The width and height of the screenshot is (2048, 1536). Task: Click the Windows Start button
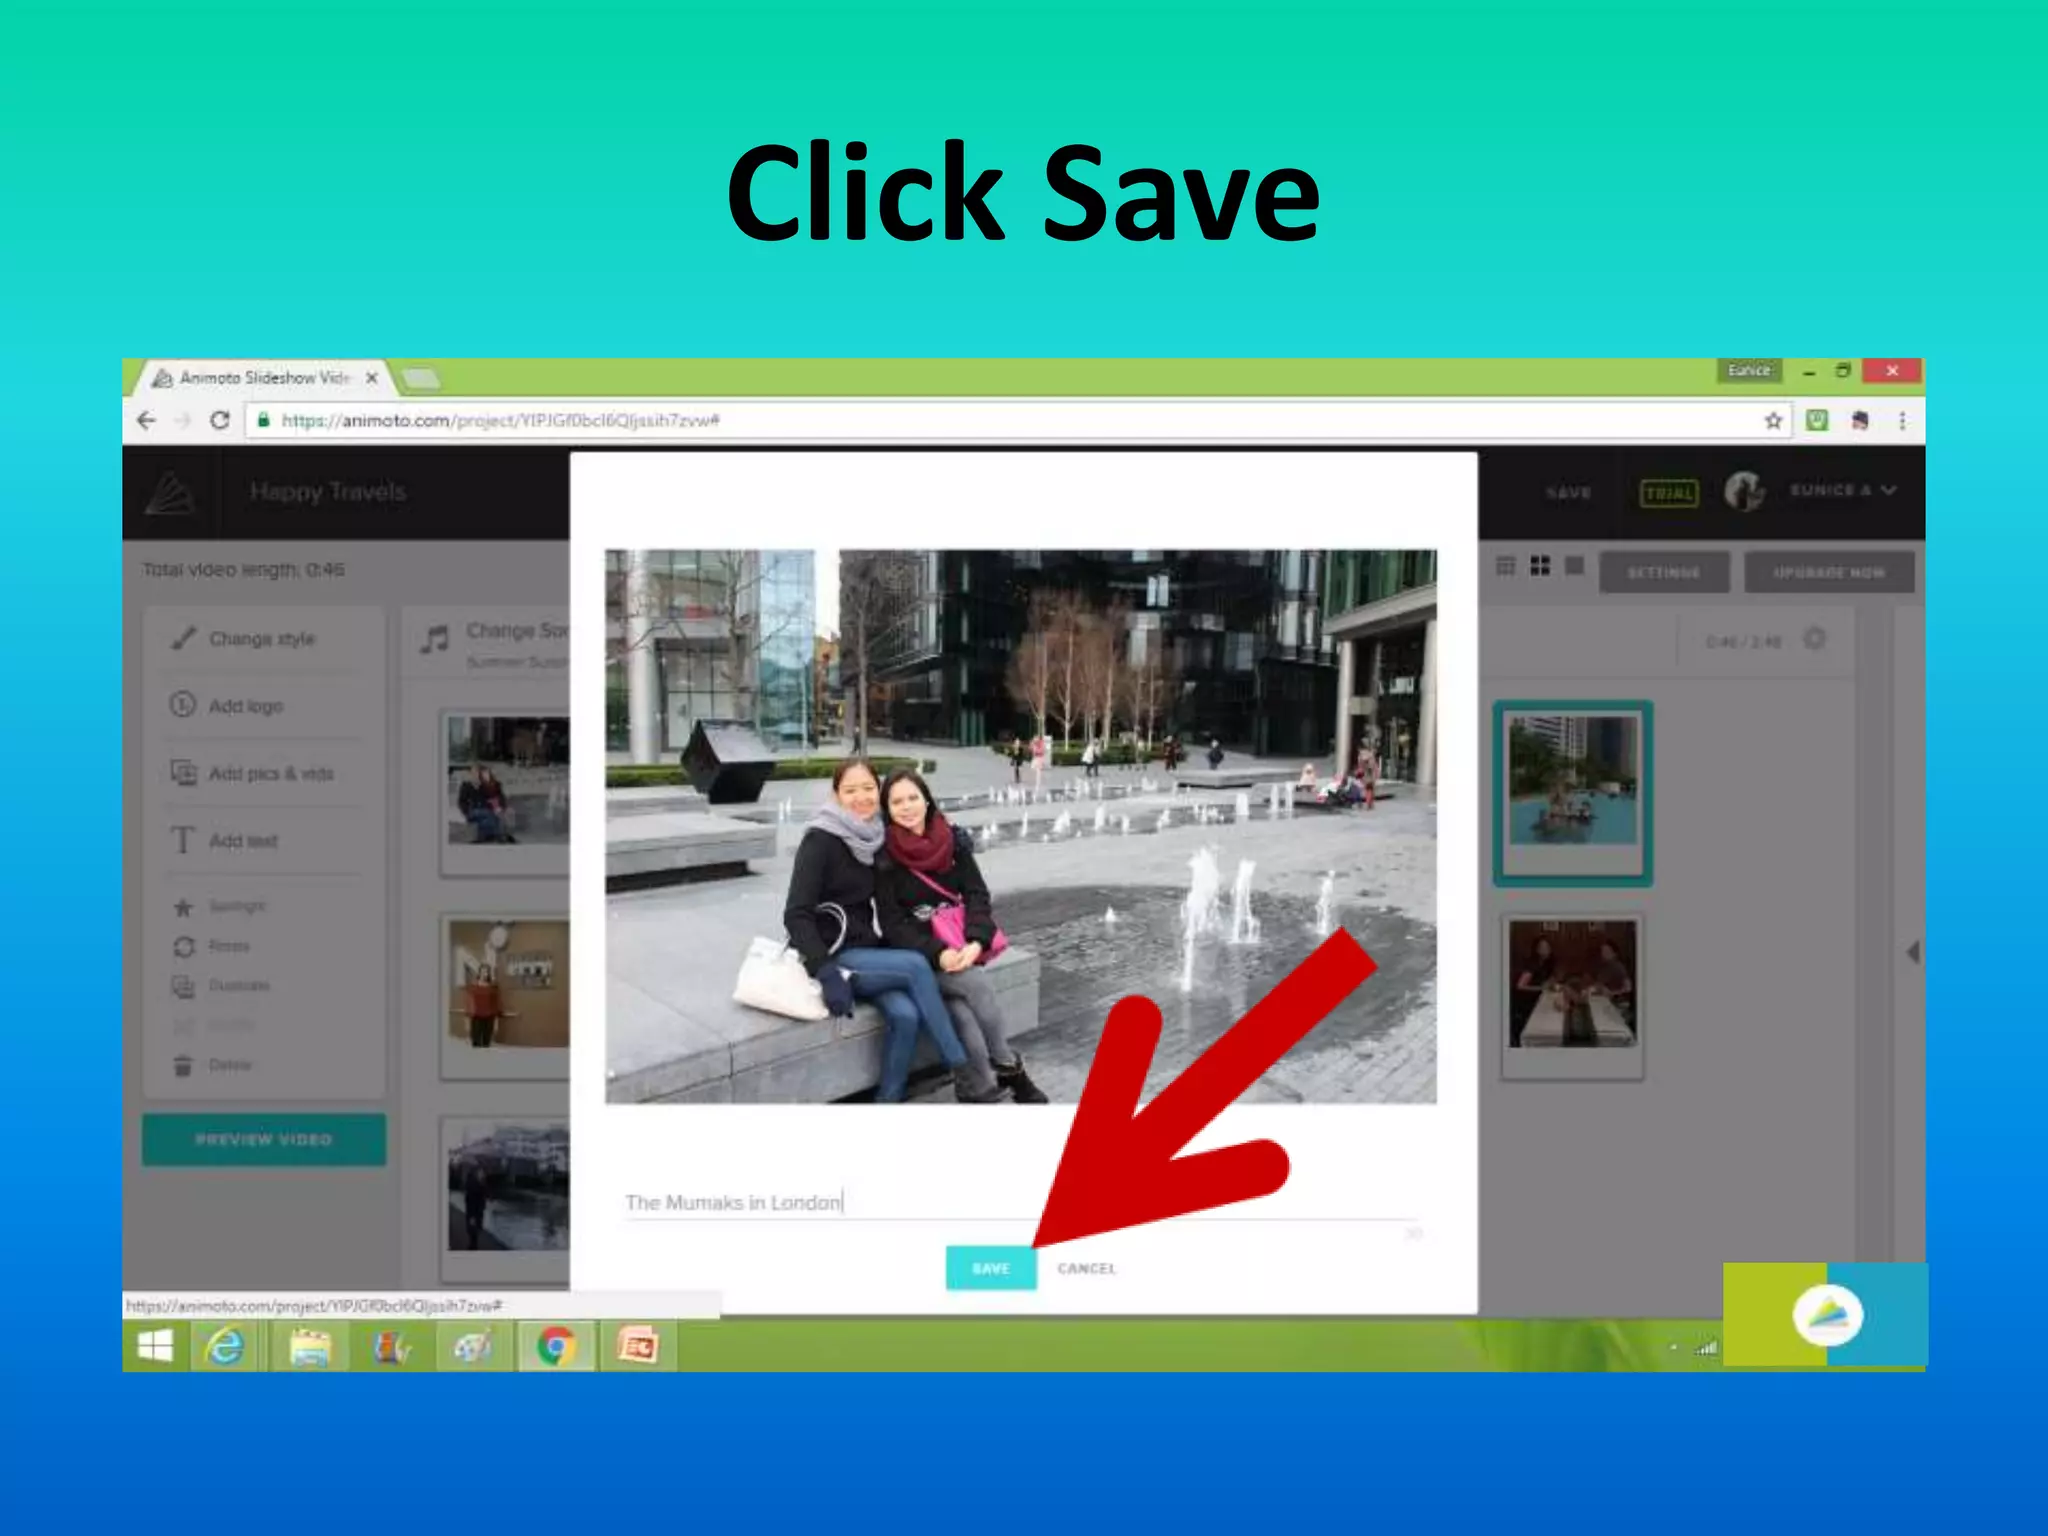click(x=155, y=1346)
